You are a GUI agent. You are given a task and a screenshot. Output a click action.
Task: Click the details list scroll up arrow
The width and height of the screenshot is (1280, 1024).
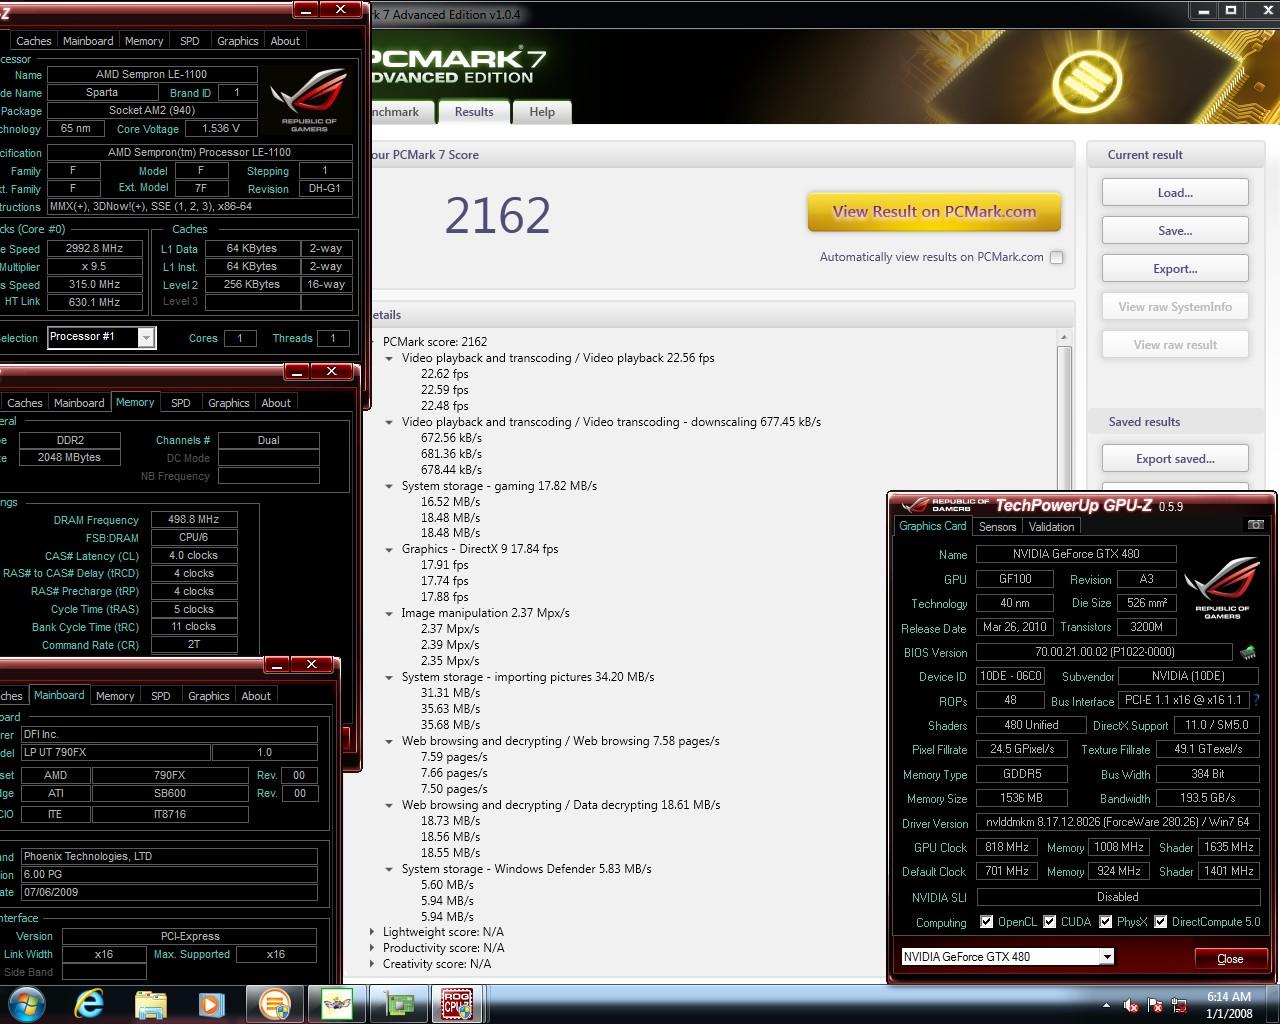point(1064,337)
